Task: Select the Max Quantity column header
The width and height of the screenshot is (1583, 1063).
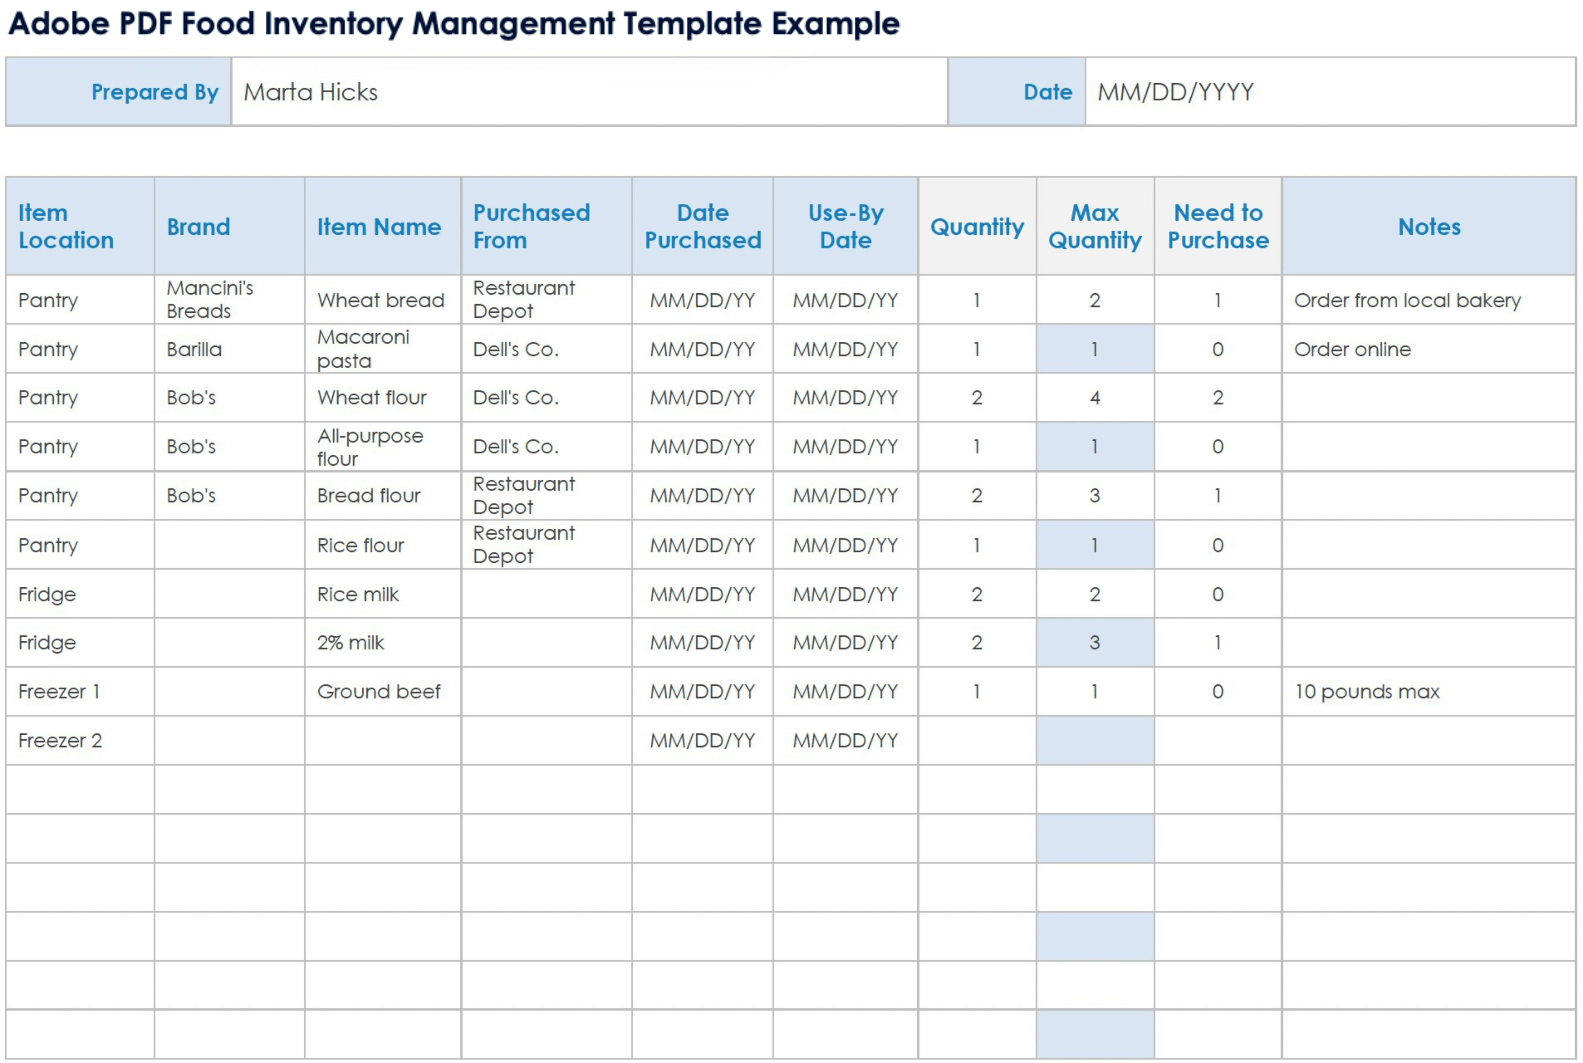Action: (x=1094, y=227)
